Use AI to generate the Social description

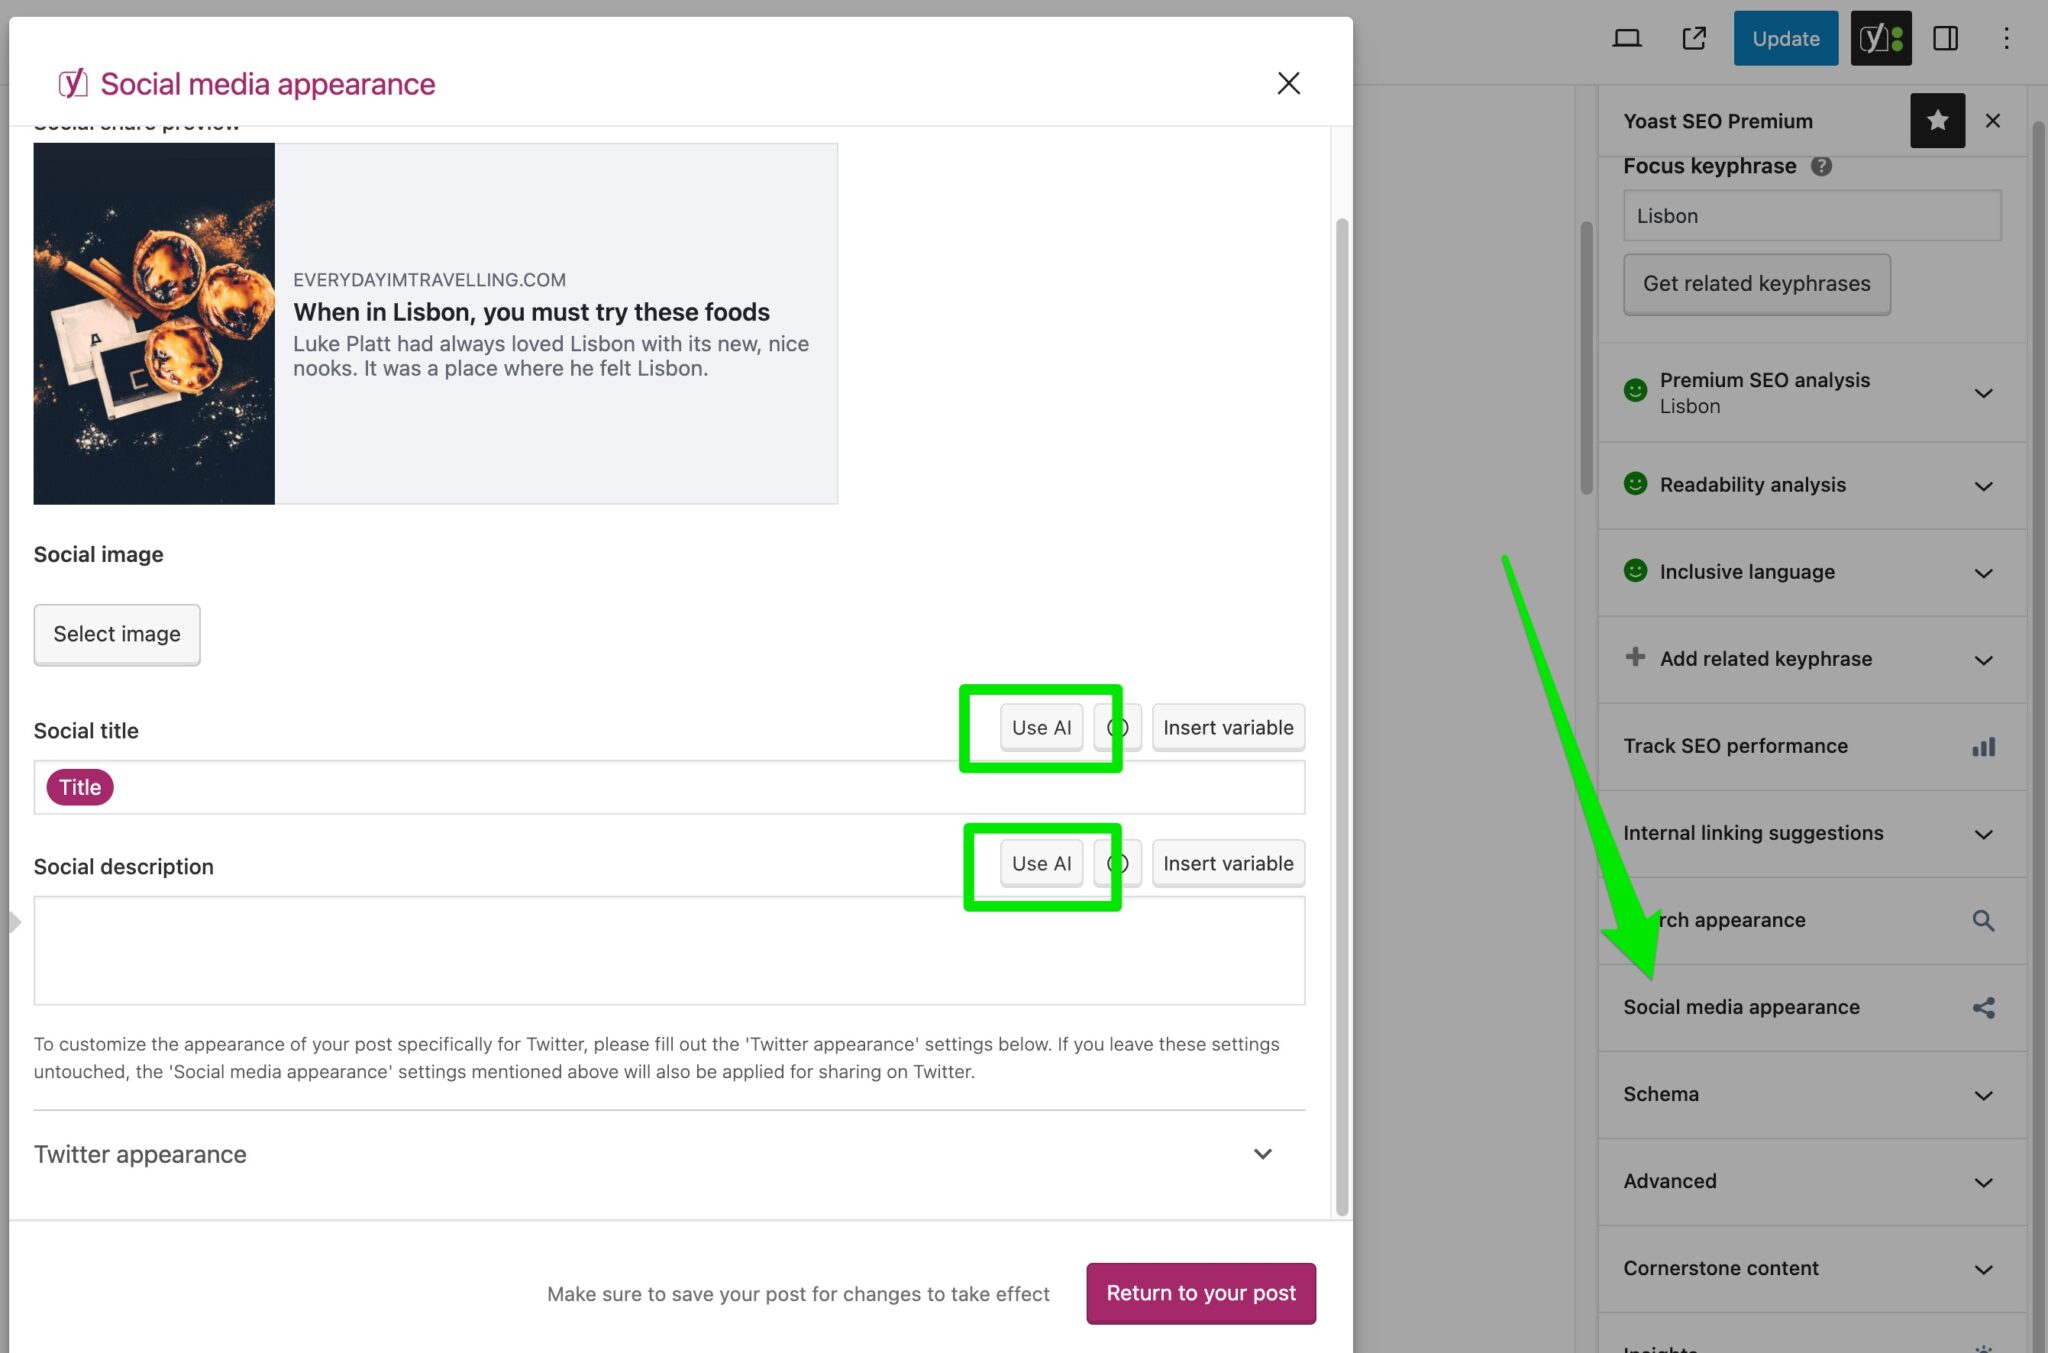click(x=1041, y=863)
